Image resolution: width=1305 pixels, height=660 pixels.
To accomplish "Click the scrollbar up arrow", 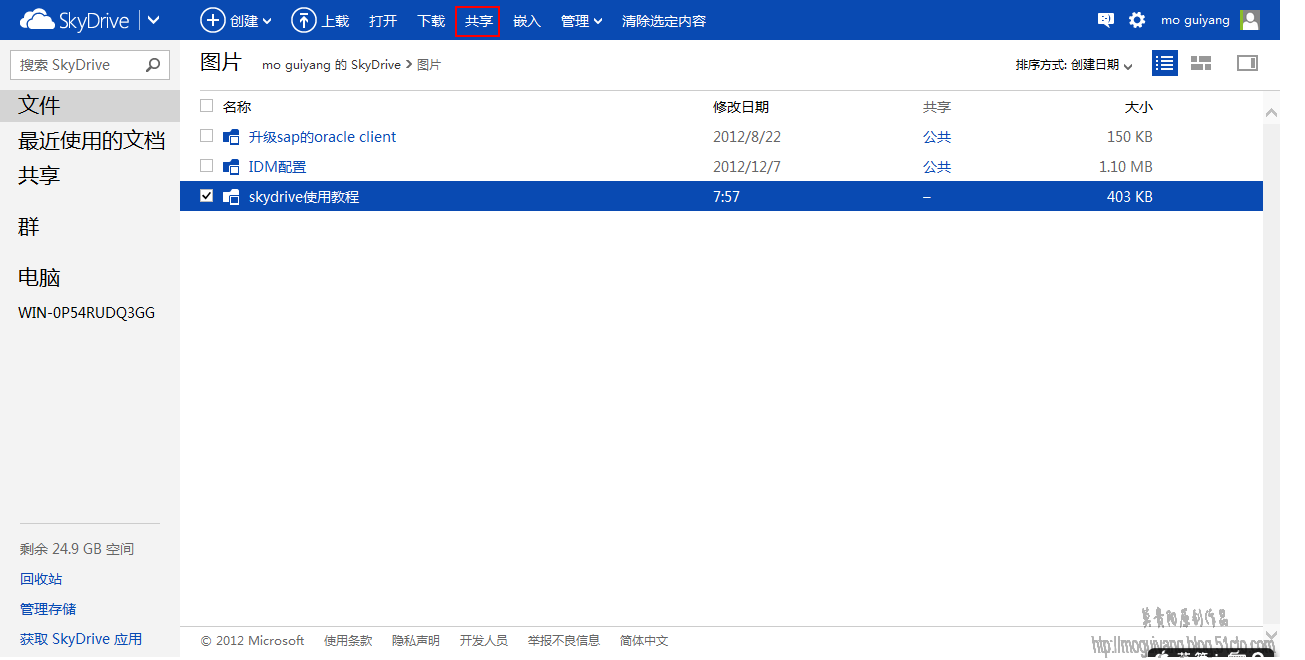I will pyautogui.click(x=1272, y=113).
